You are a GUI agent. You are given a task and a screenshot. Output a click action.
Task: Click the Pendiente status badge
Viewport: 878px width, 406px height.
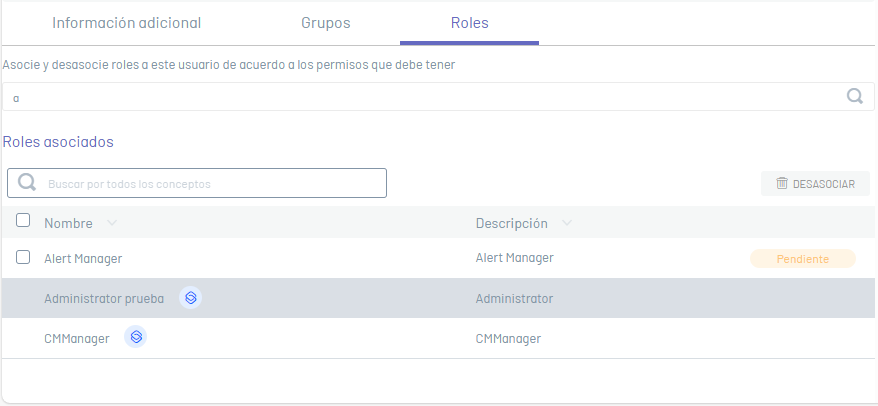(x=803, y=259)
